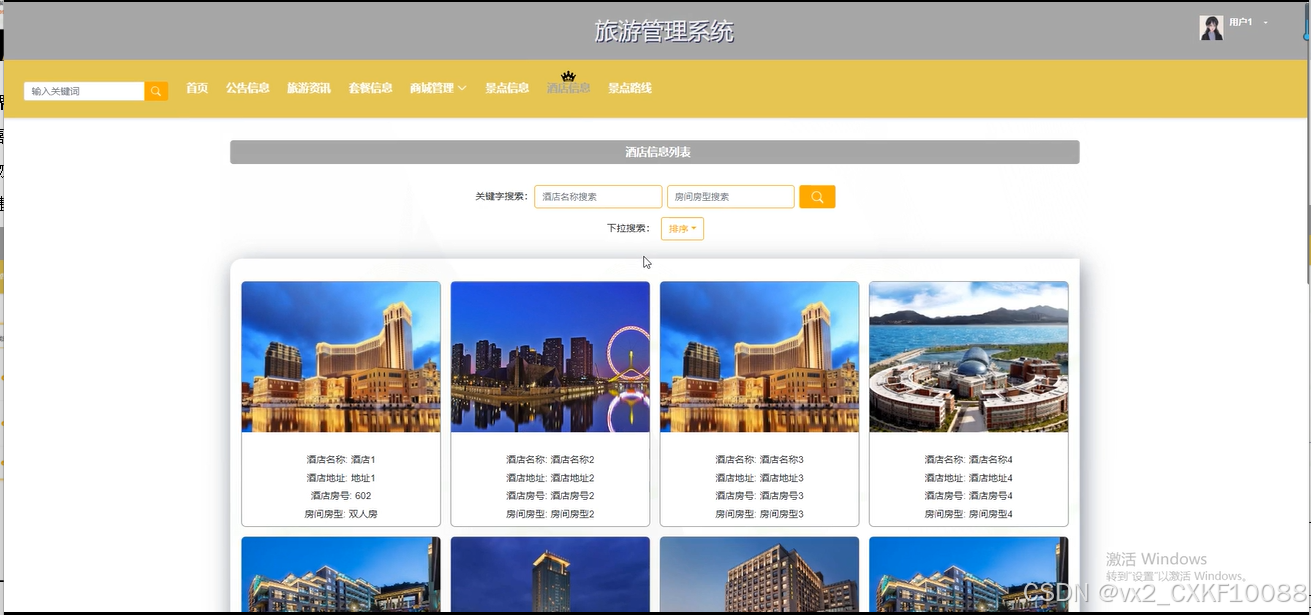Click text 房间房型: 房间房型3
Image resolution: width=1311 pixels, height=615 pixels.
[x=759, y=514]
